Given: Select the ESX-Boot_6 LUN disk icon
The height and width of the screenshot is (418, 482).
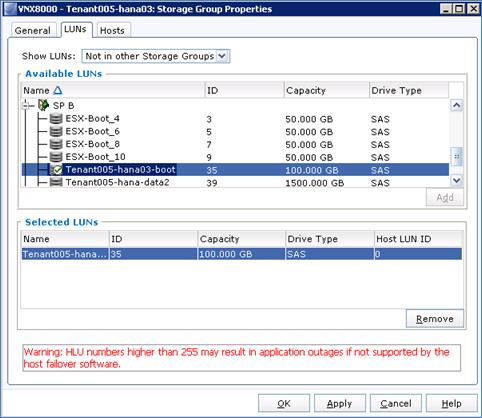Looking at the screenshot, I should [x=56, y=131].
